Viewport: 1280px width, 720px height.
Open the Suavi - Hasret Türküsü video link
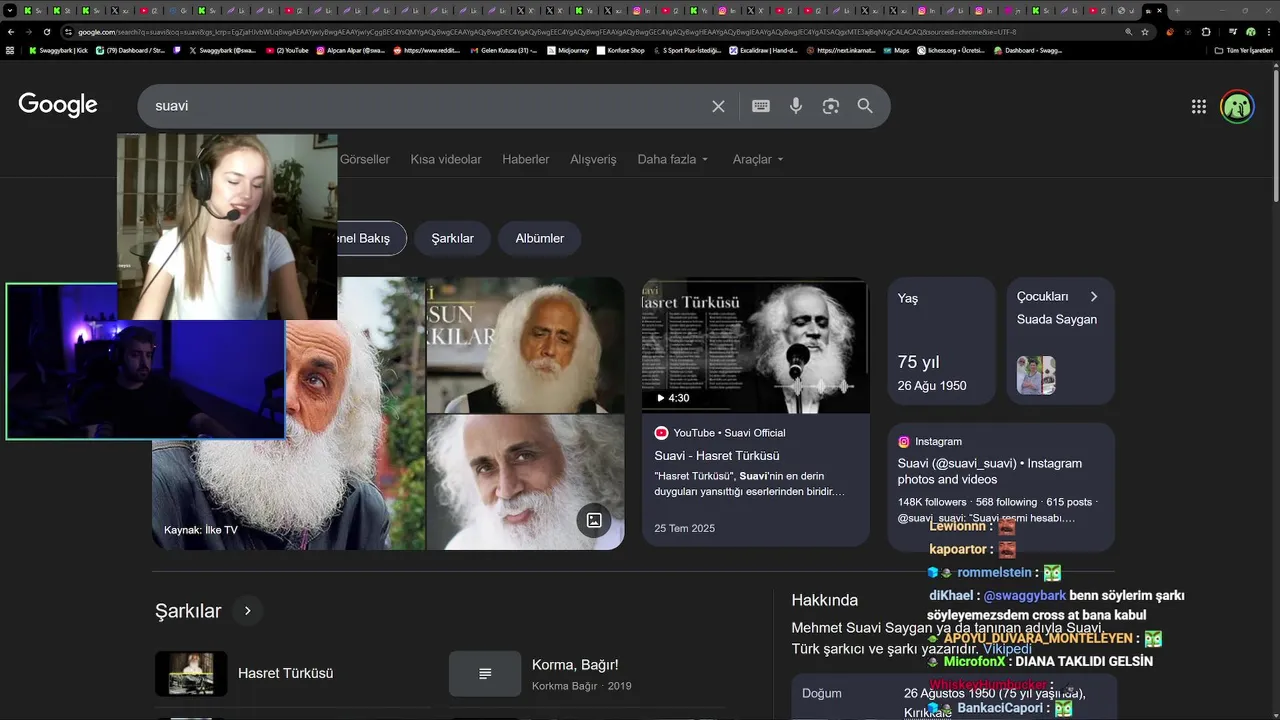(717, 456)
